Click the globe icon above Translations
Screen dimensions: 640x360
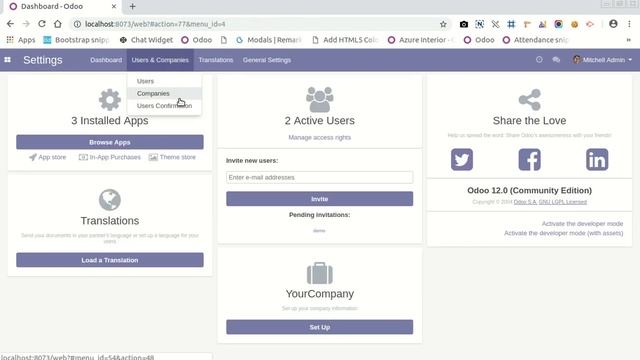[110, 200]
